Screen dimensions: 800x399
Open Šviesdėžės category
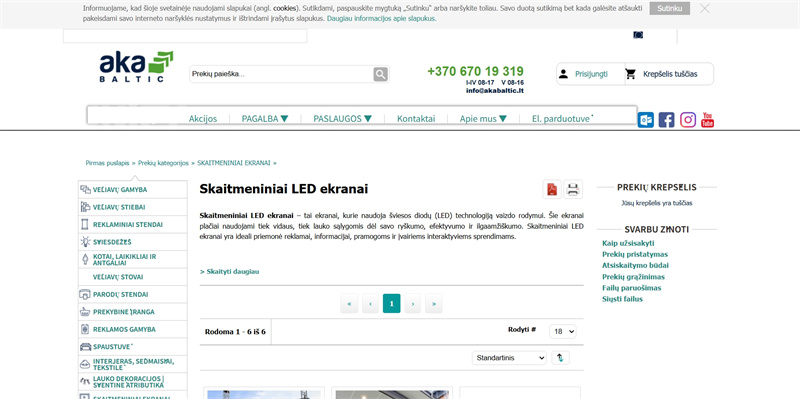click(112, 242)
